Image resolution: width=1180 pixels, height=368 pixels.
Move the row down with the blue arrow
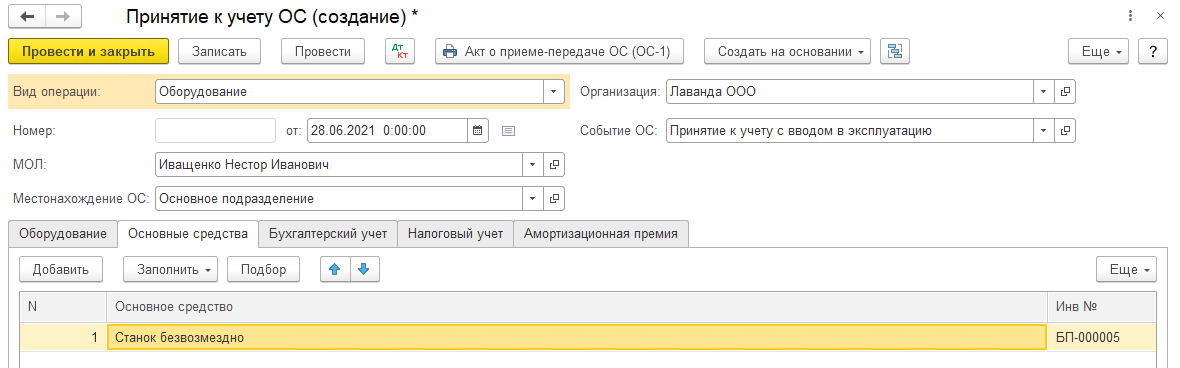click(x=364, y=269)
